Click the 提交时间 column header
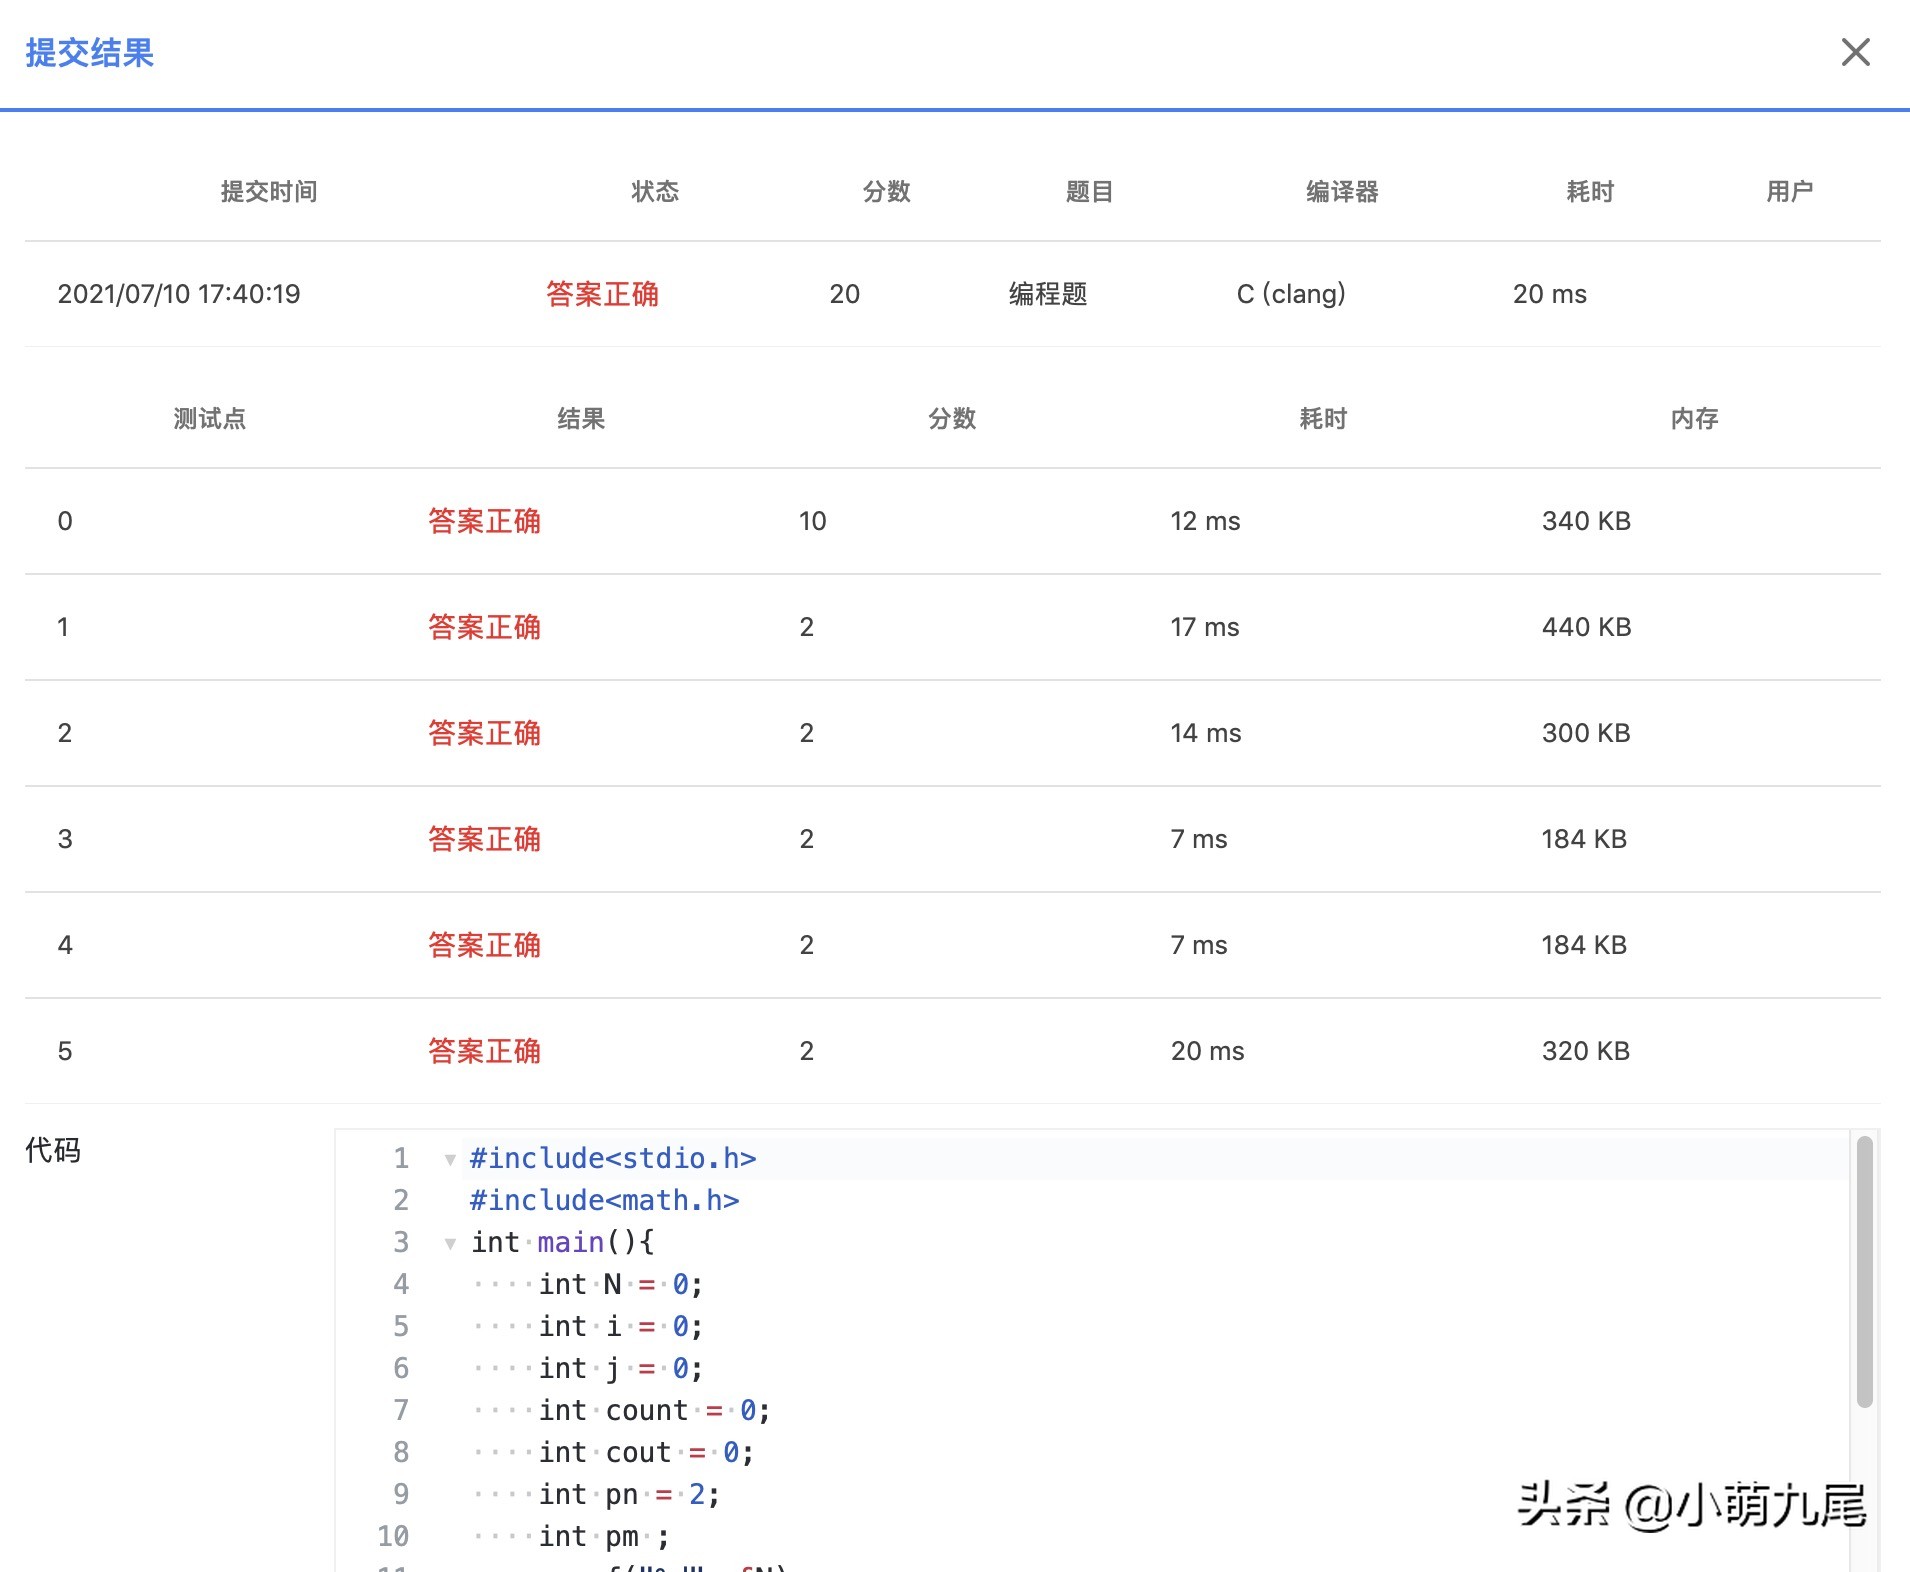The image size is (1910, 1572). point(267,191)
